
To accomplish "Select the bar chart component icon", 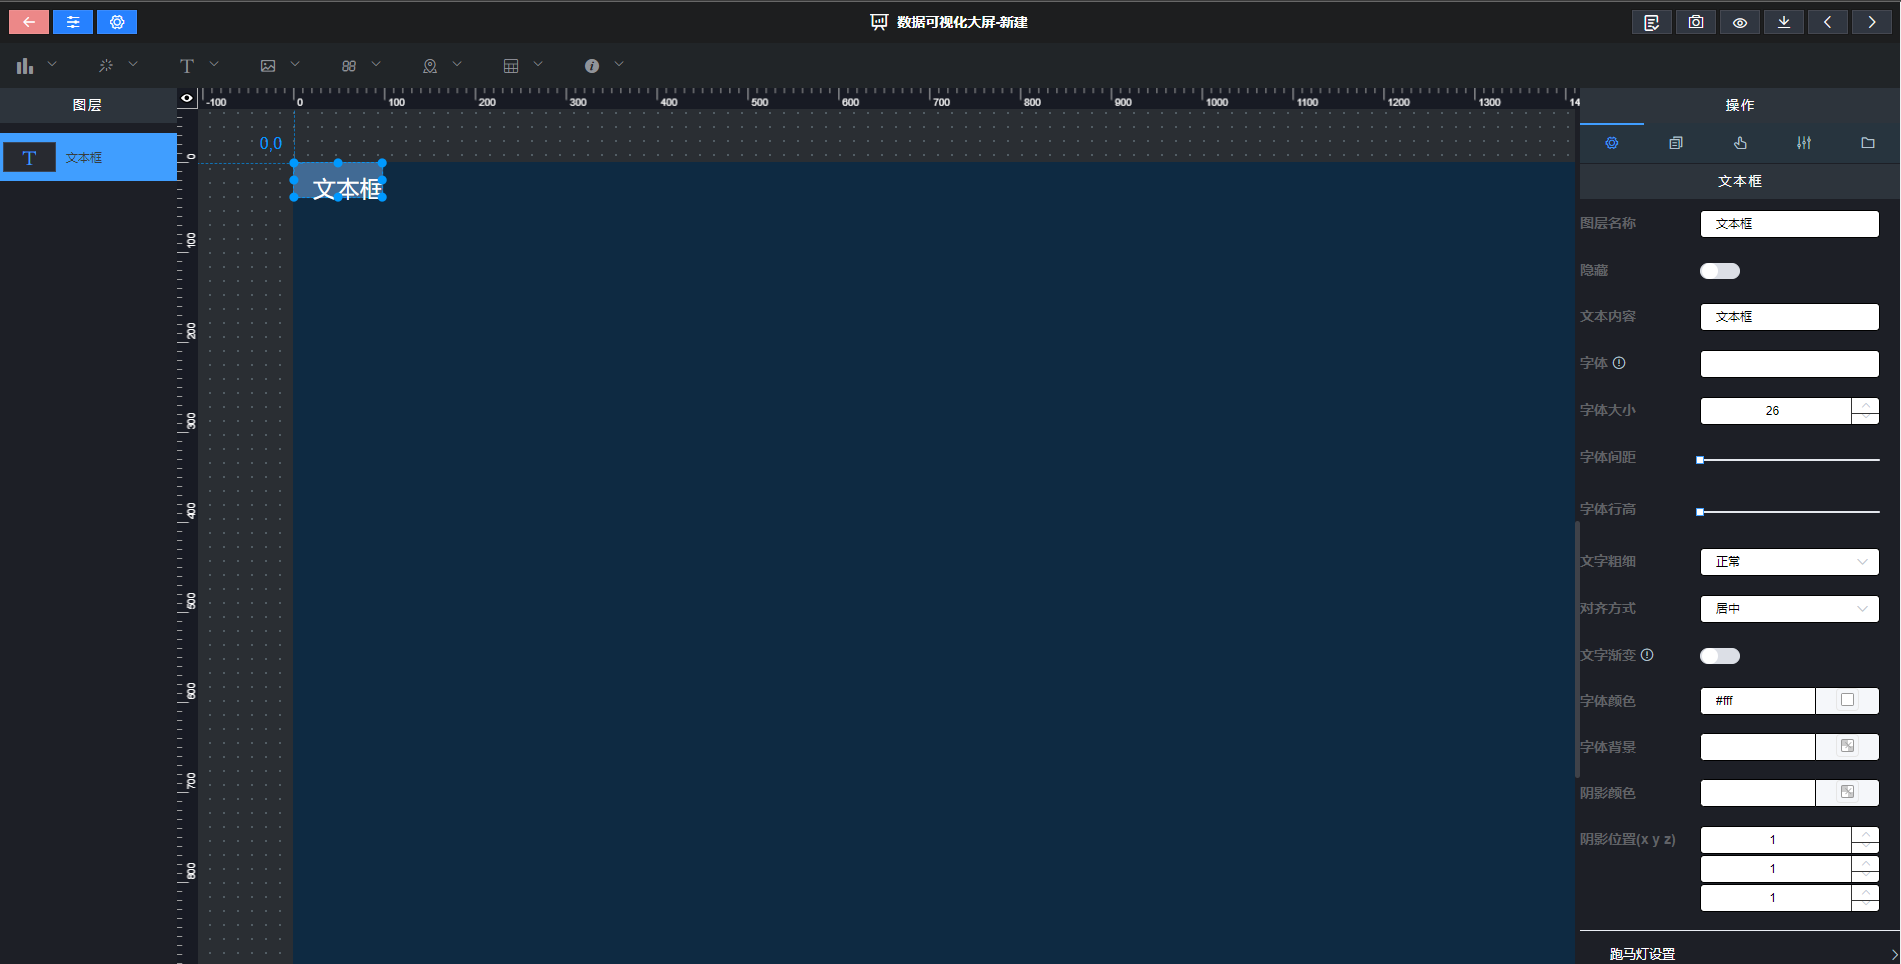I will [25, 66].
